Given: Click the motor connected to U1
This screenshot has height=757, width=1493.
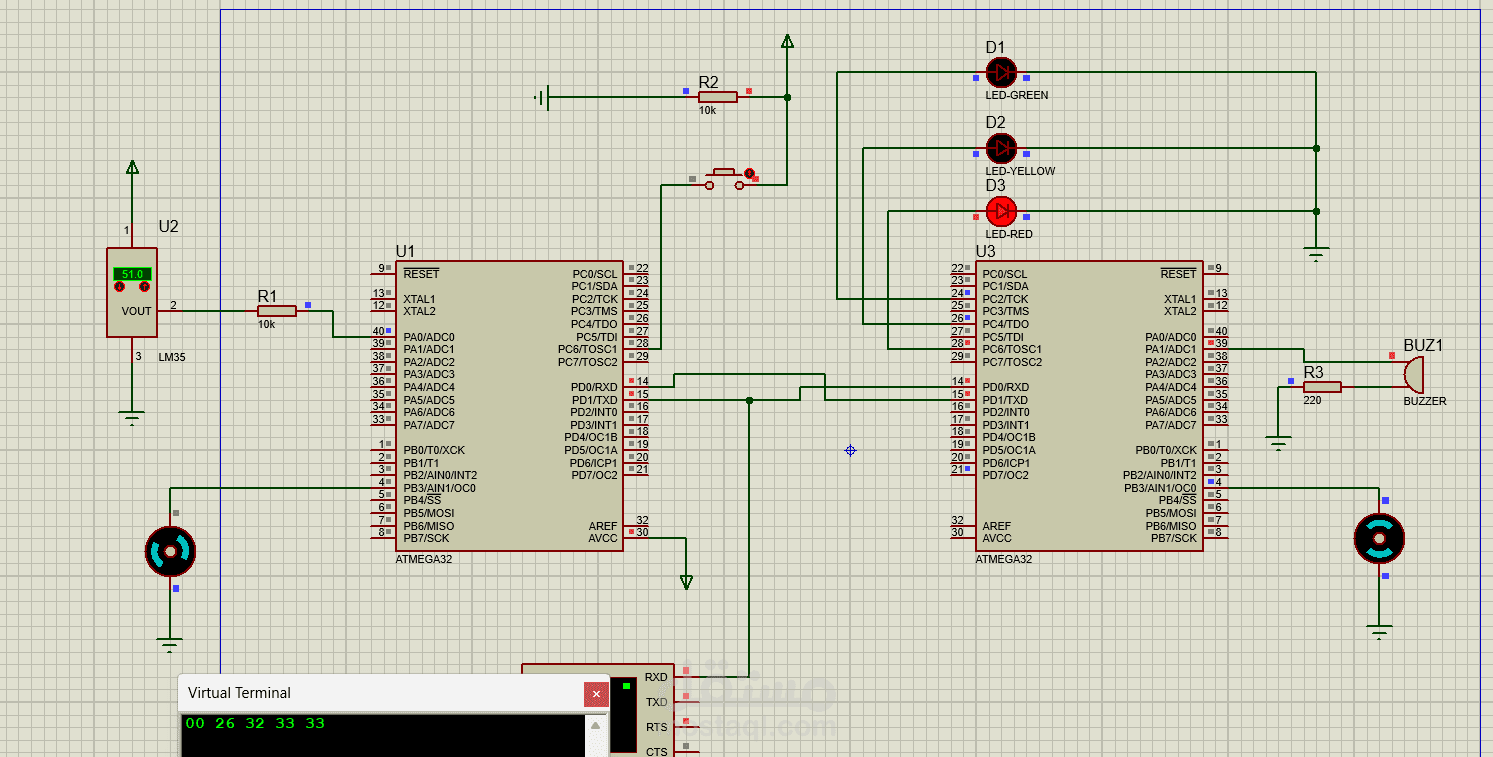Looking at the screenshot, I should click(x=170, y=549).
